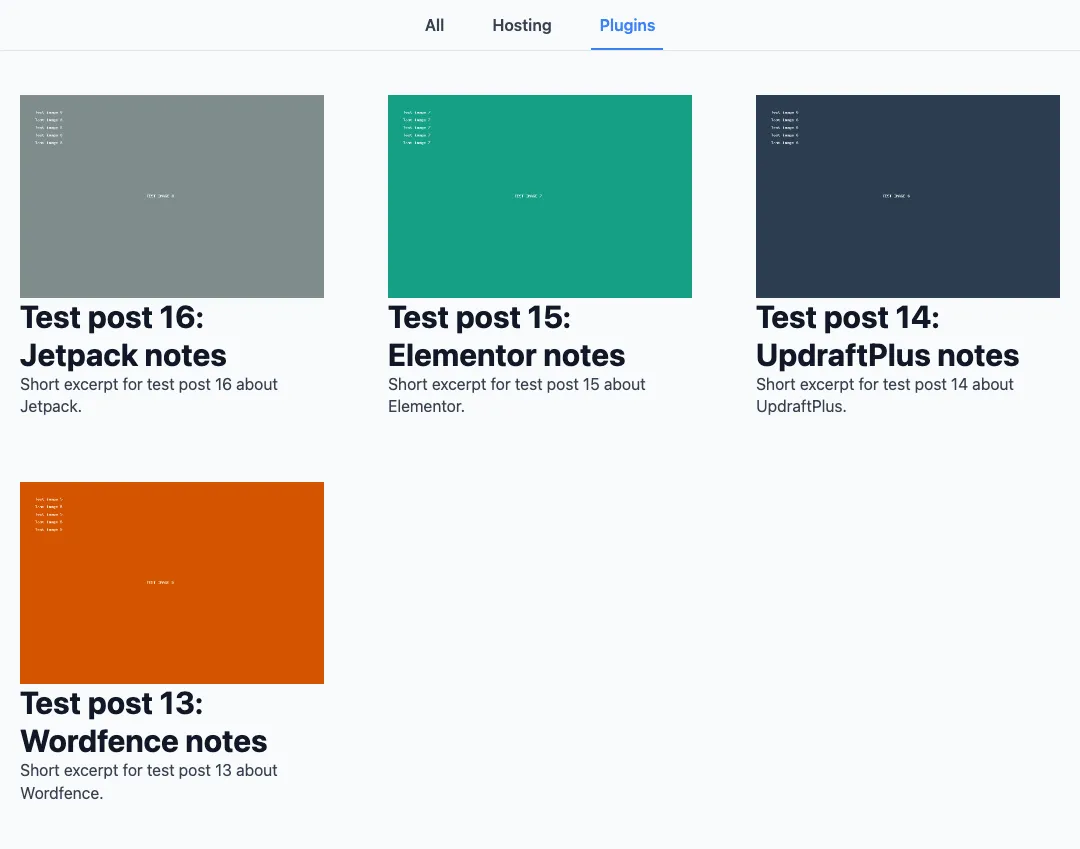This screenshot has height=849, width=1080.
Task: Click the excerpt for test post 13 about Wordfence
Action: (149, 782)
